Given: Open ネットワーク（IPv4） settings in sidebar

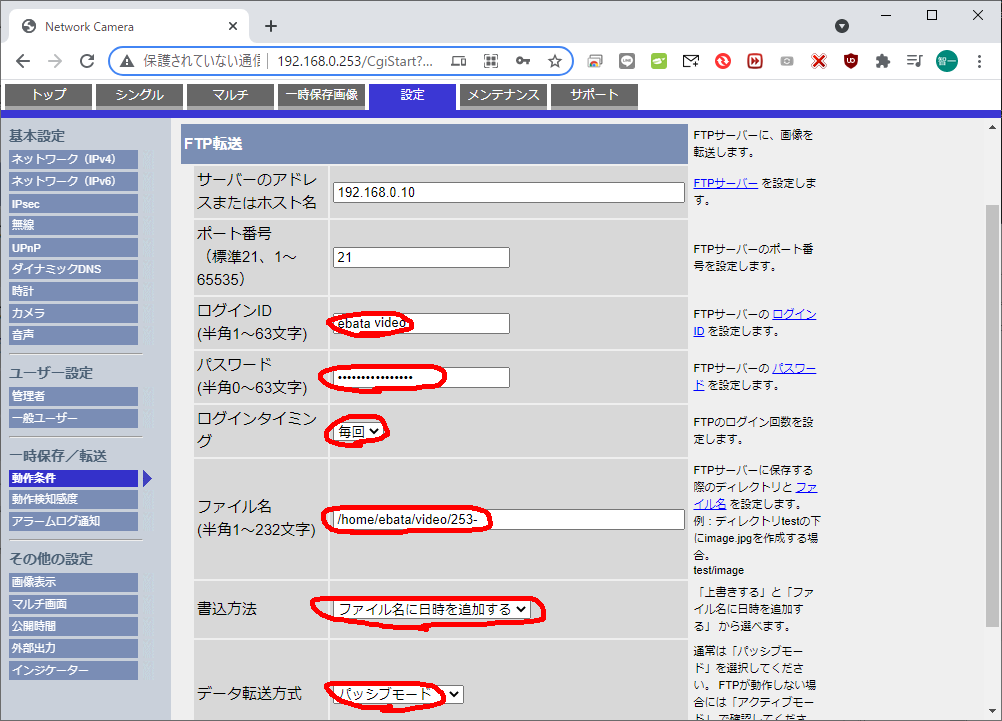Looking at the screenshot, I should click(x=73, y=159).
